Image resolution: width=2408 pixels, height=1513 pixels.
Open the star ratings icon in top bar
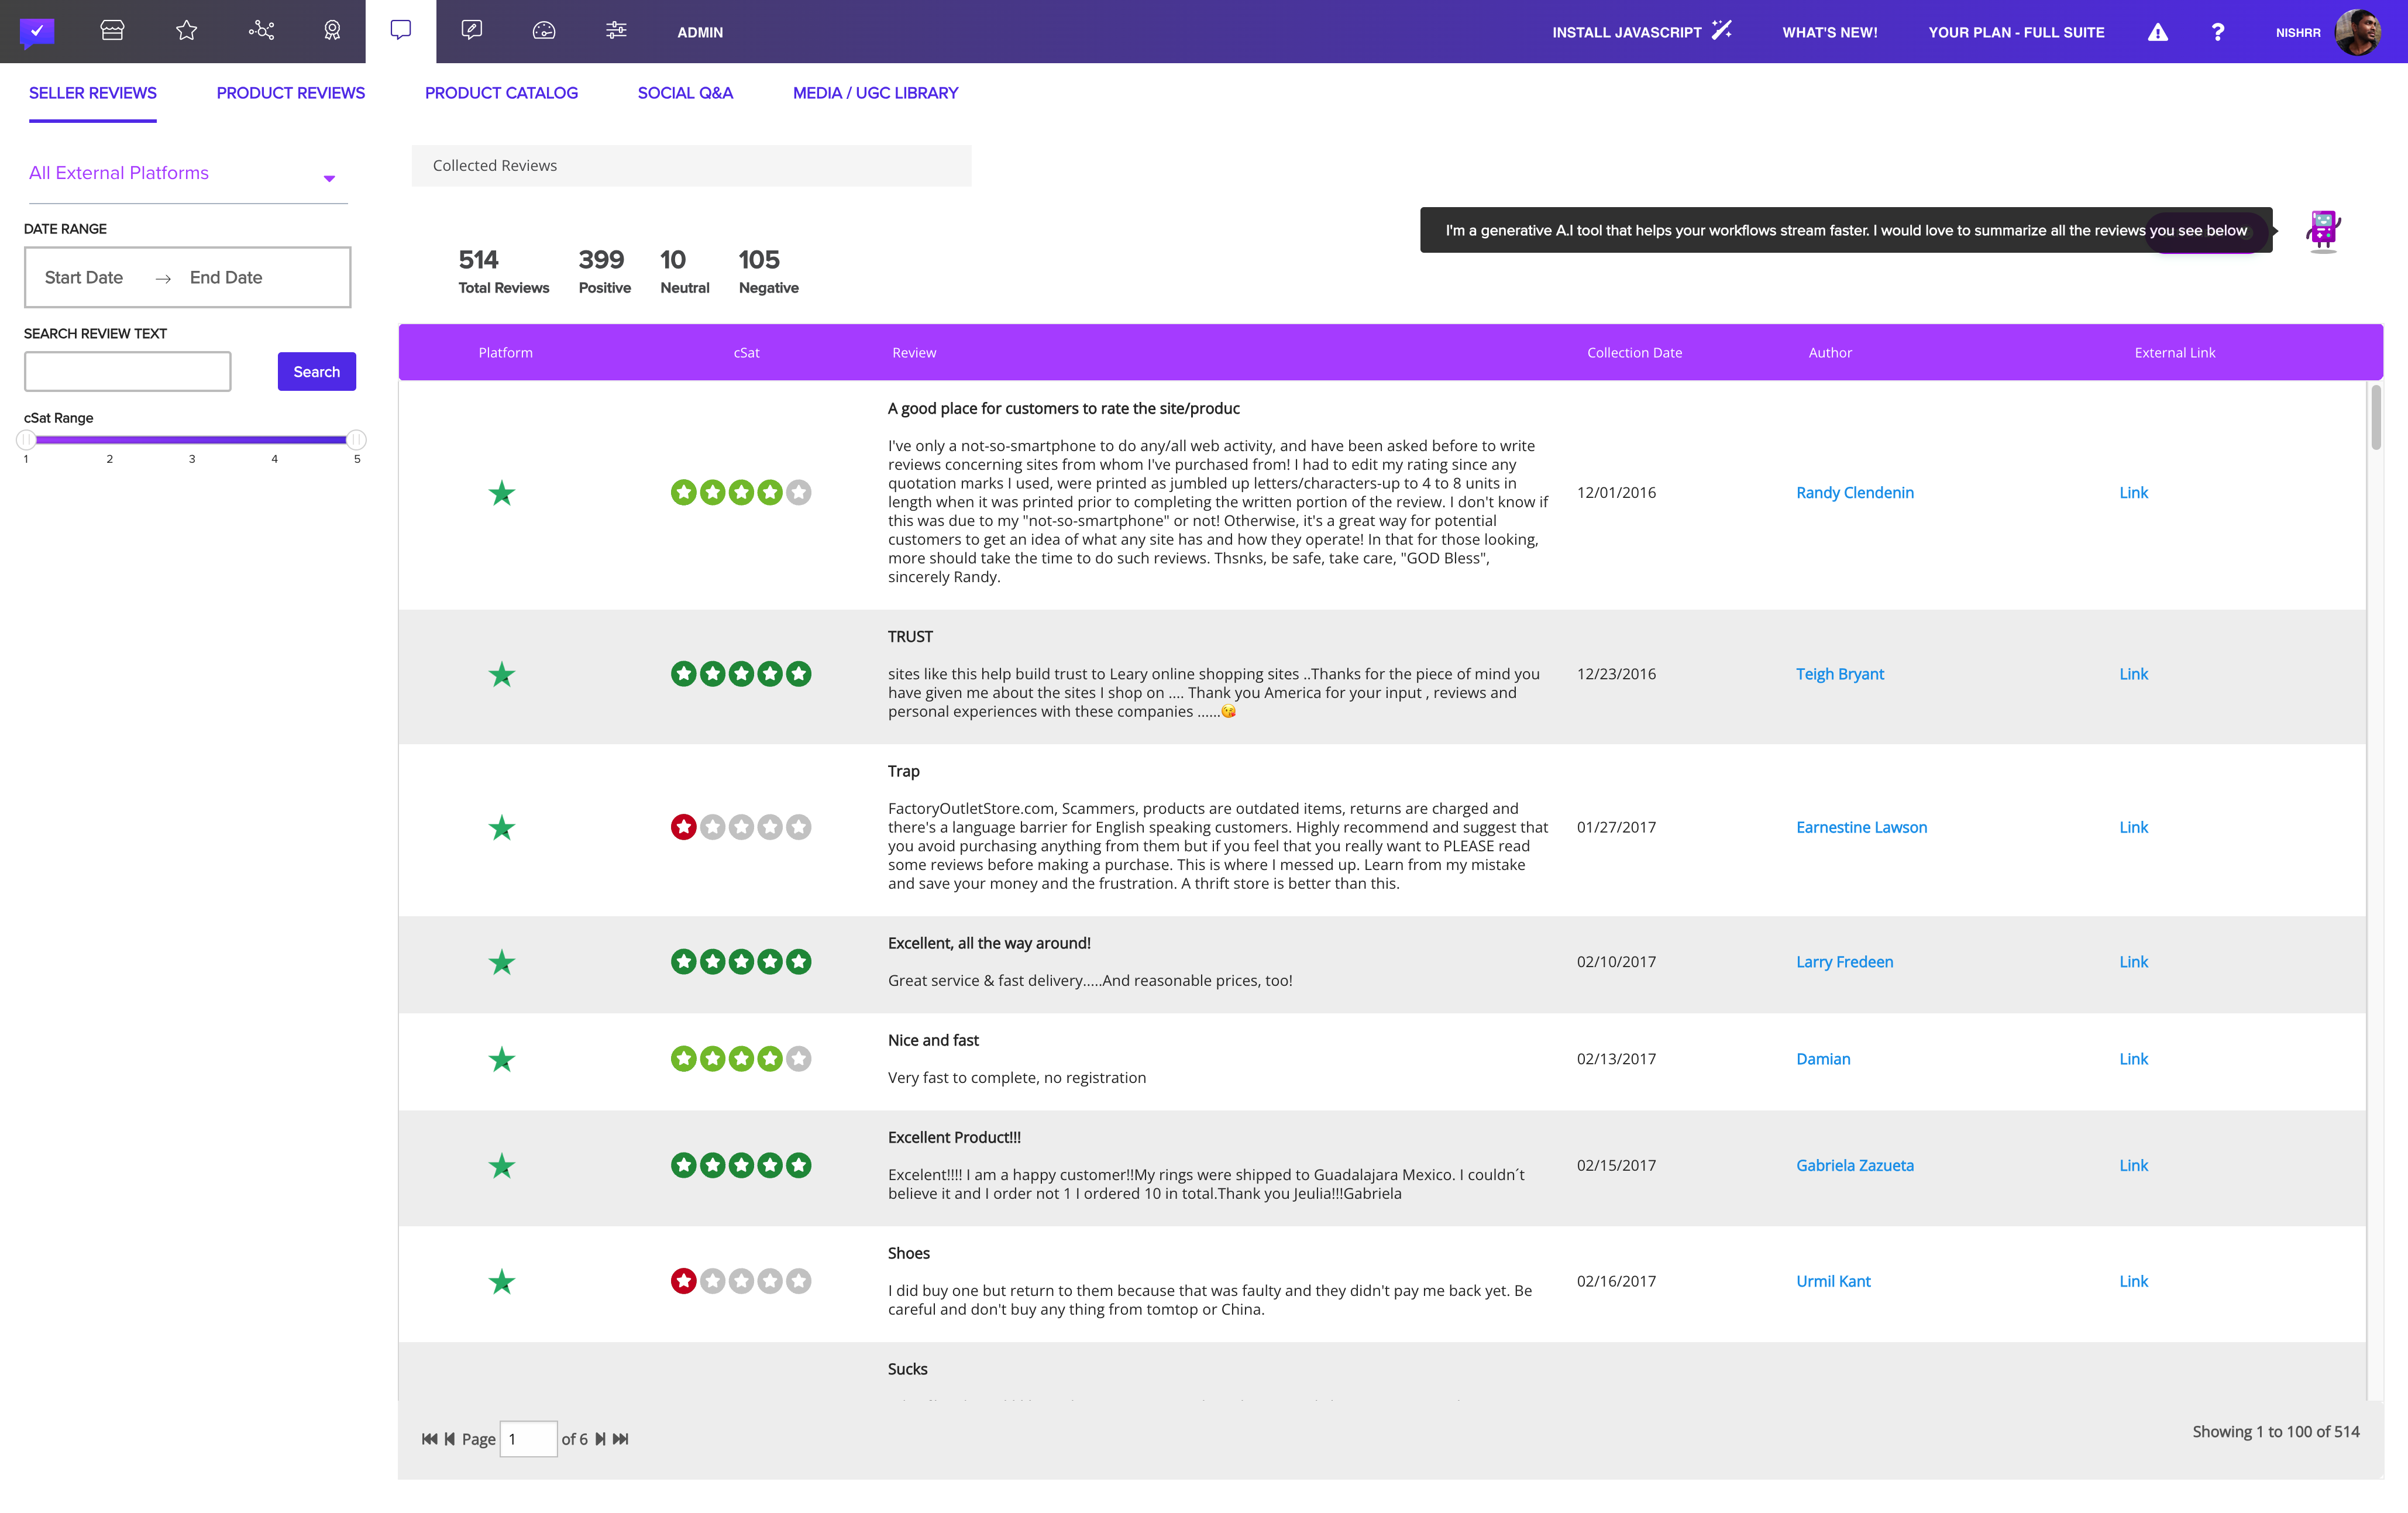pos(186,31)
